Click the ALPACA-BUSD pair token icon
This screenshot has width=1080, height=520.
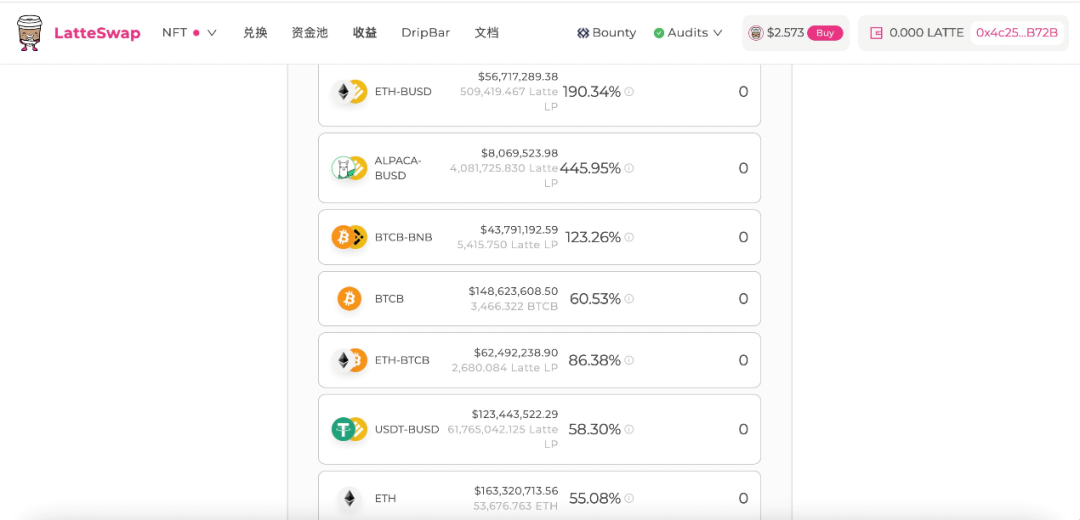[349, 168]
